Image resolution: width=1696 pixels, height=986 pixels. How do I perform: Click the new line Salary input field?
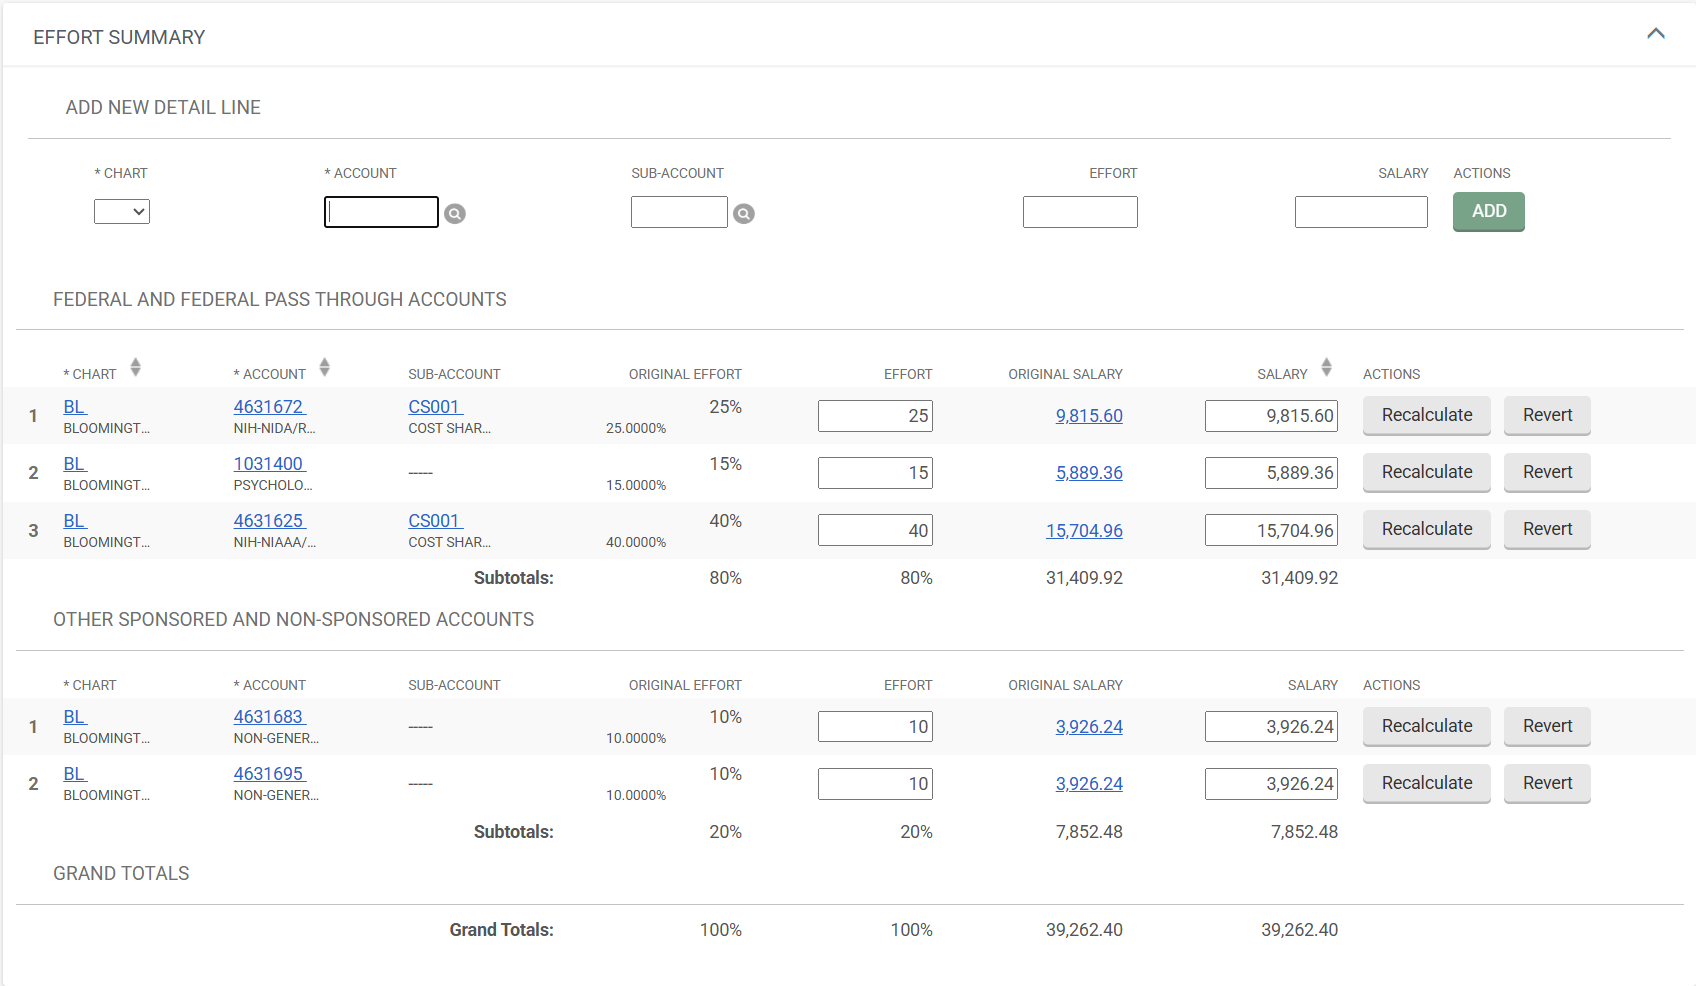point(1360,212)
